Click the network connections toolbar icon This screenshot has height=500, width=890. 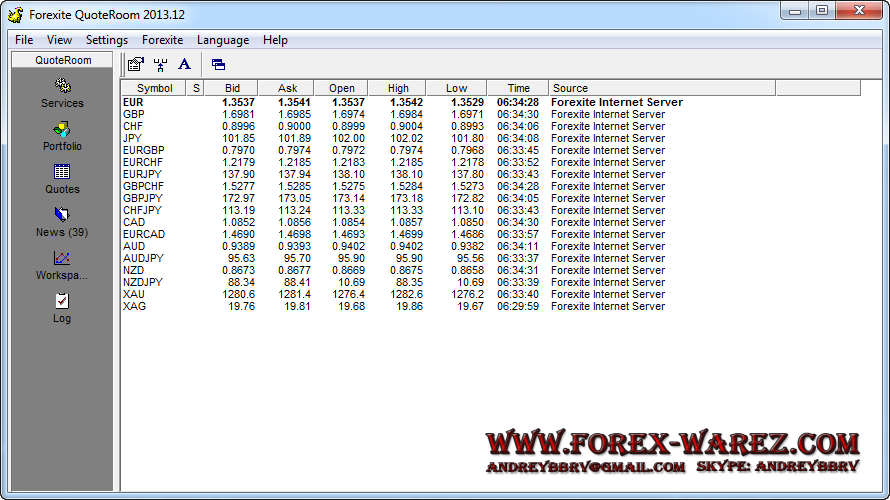[160, 64]
